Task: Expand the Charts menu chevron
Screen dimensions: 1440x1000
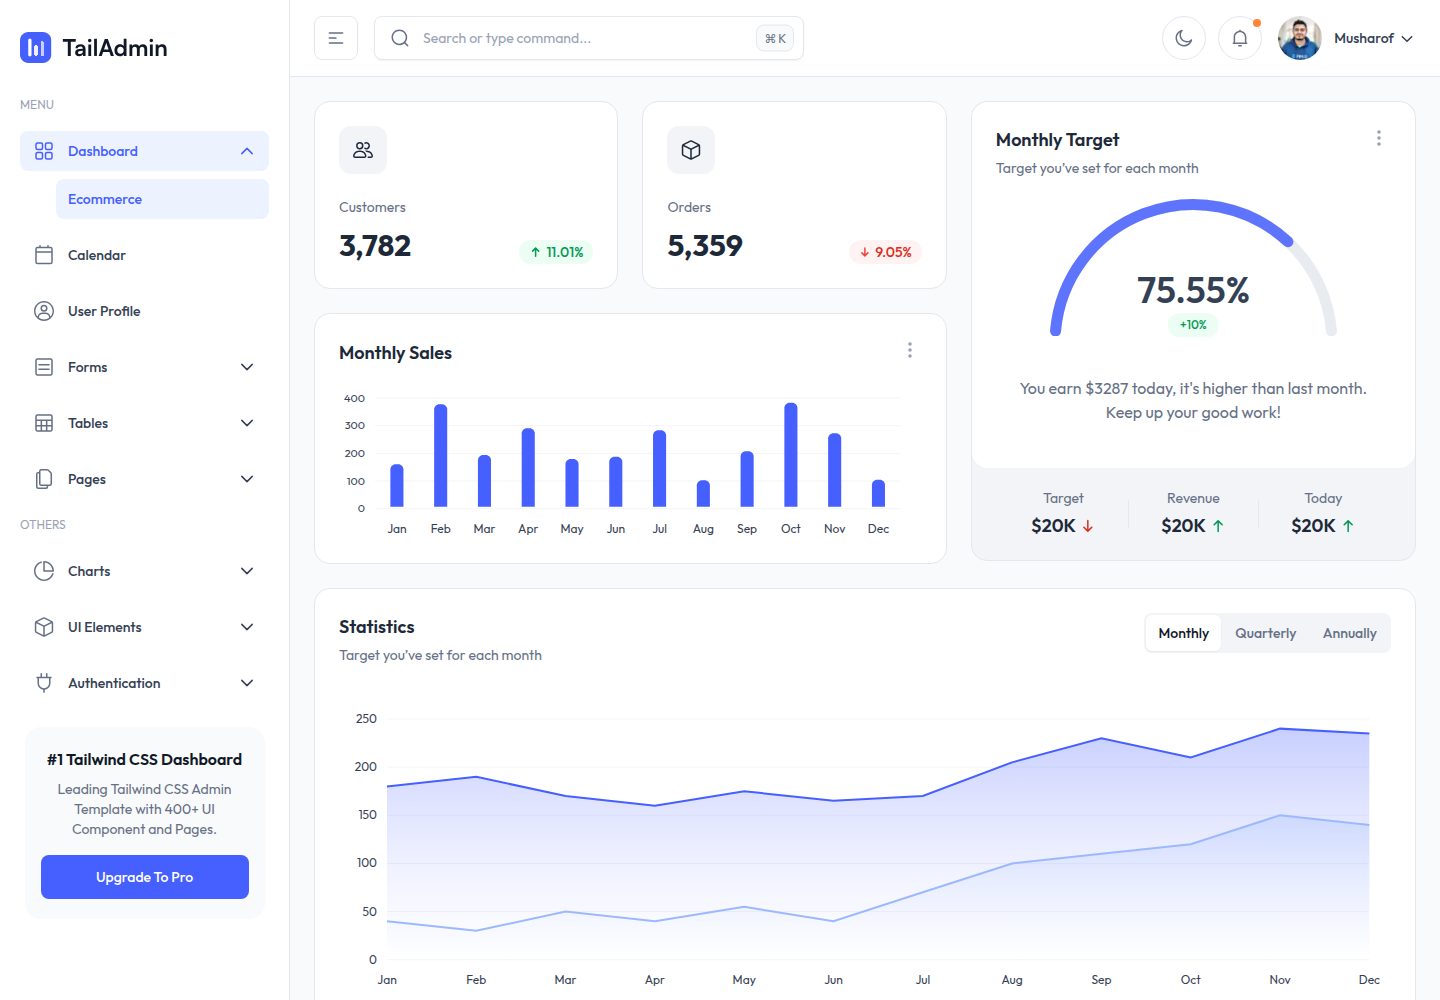Action: pyautogui.click(x=247, y=571)
